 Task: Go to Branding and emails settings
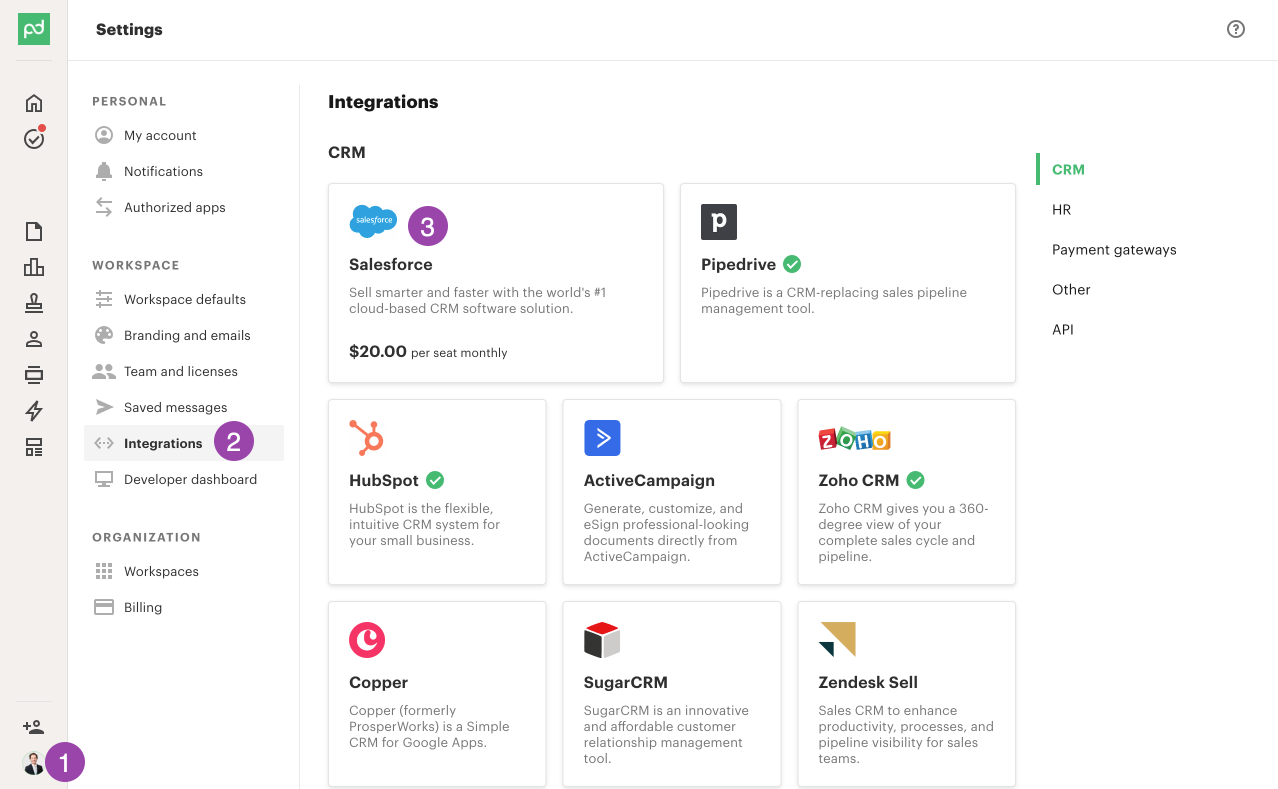click(x=186, y=335)
